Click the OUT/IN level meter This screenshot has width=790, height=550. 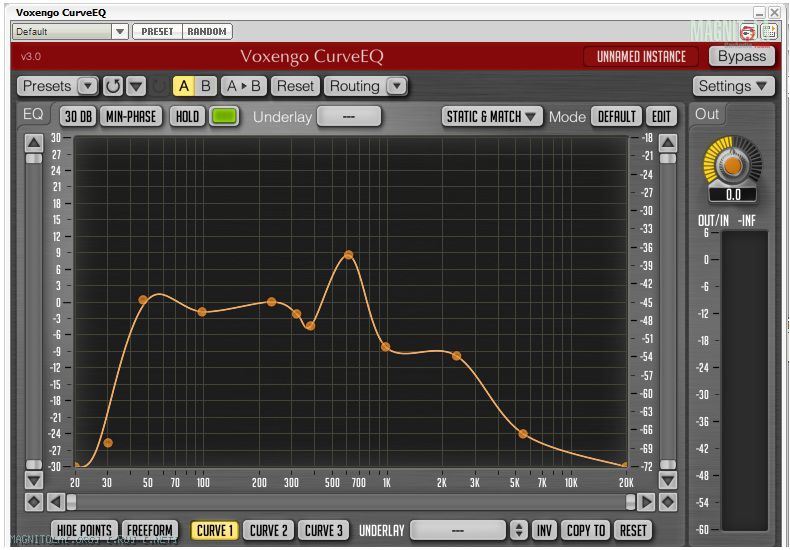point(745,381)
